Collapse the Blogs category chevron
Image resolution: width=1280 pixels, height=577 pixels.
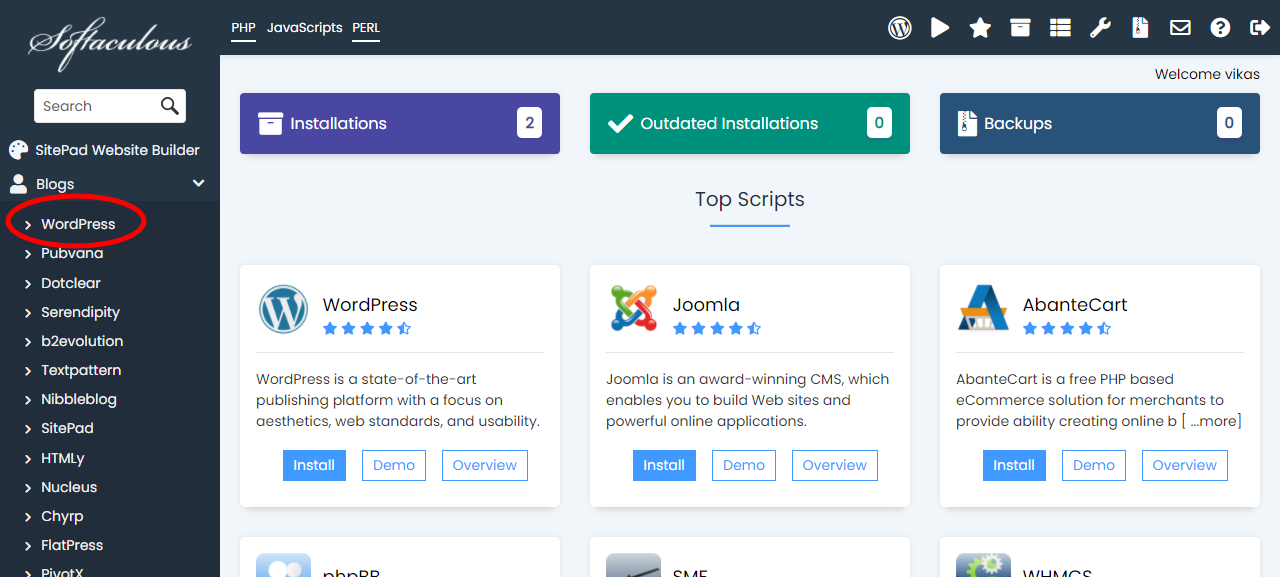[198, 183]
